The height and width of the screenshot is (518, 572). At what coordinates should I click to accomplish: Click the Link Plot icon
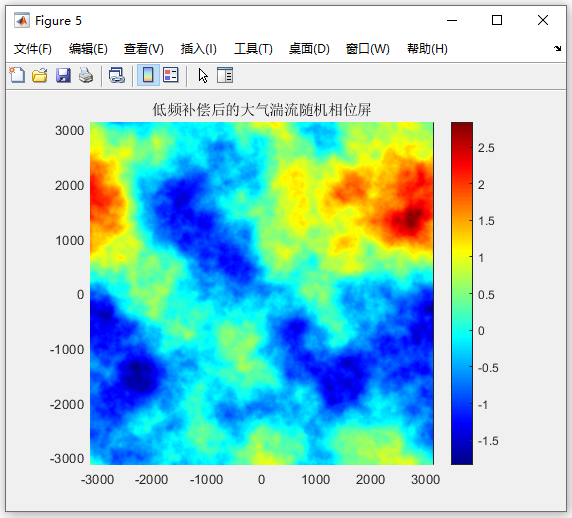coord(117,76)
